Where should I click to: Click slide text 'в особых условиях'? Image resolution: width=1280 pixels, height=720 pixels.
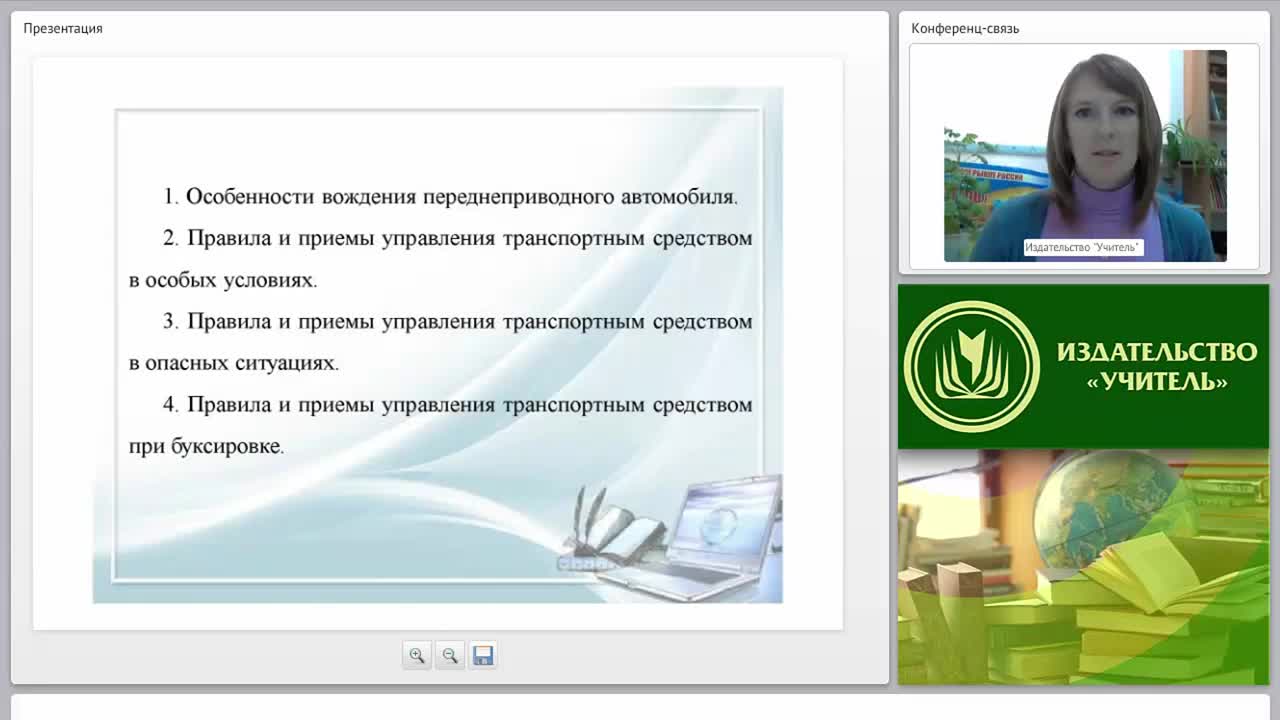[223, 280]
